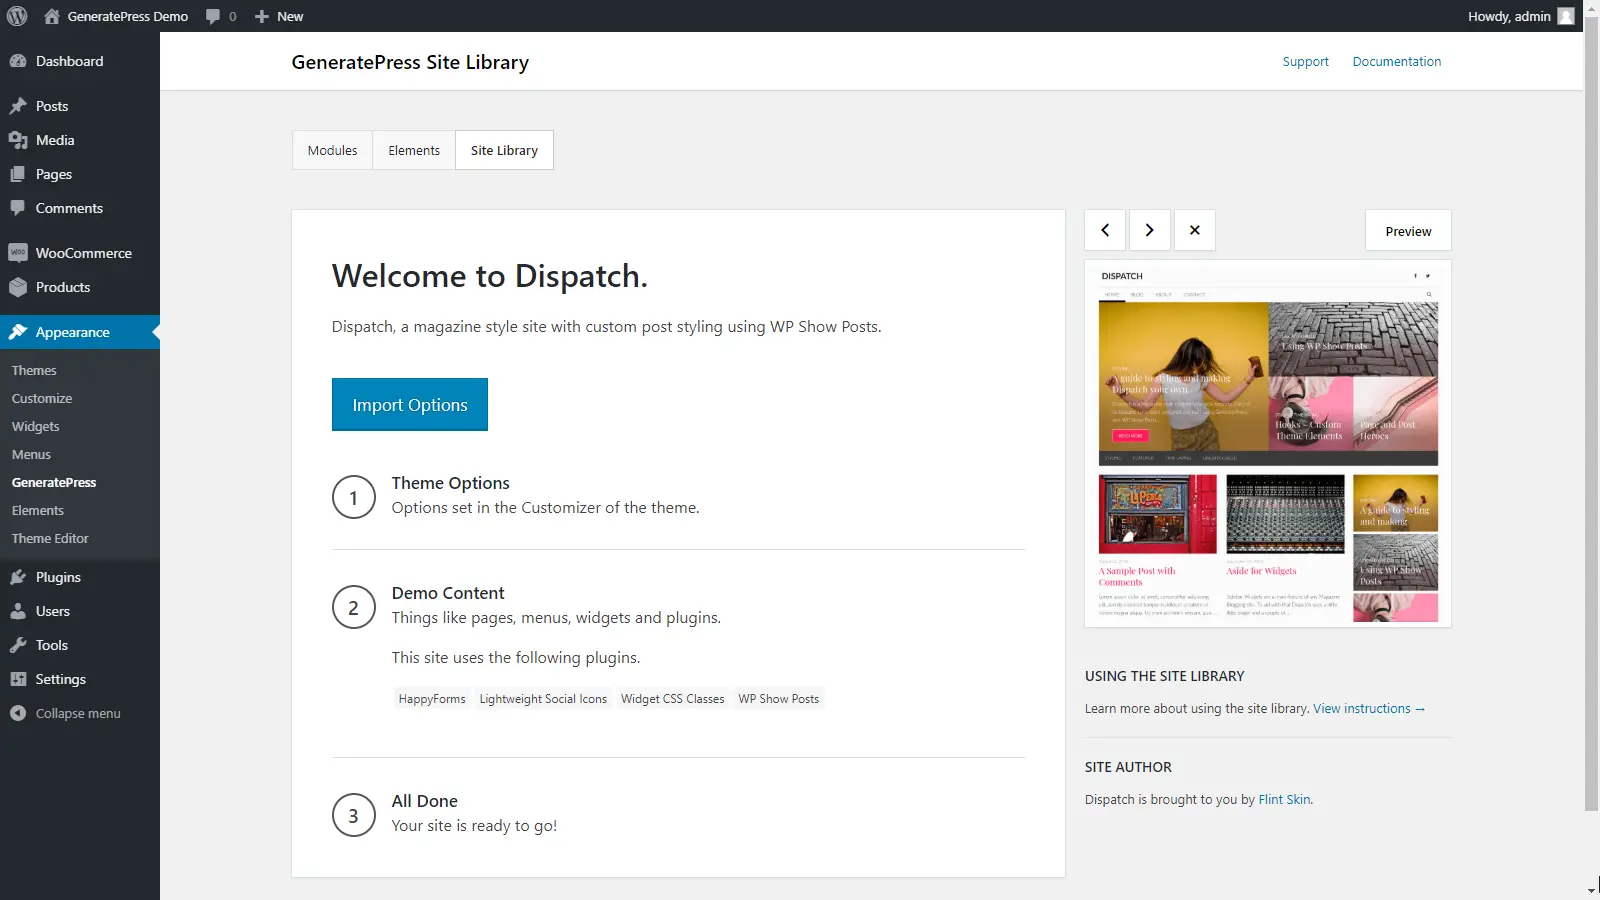The width and height of the screenshot is (1600, 900).
Task: Click the Import Options button
Action: click(x=410, y=405)
